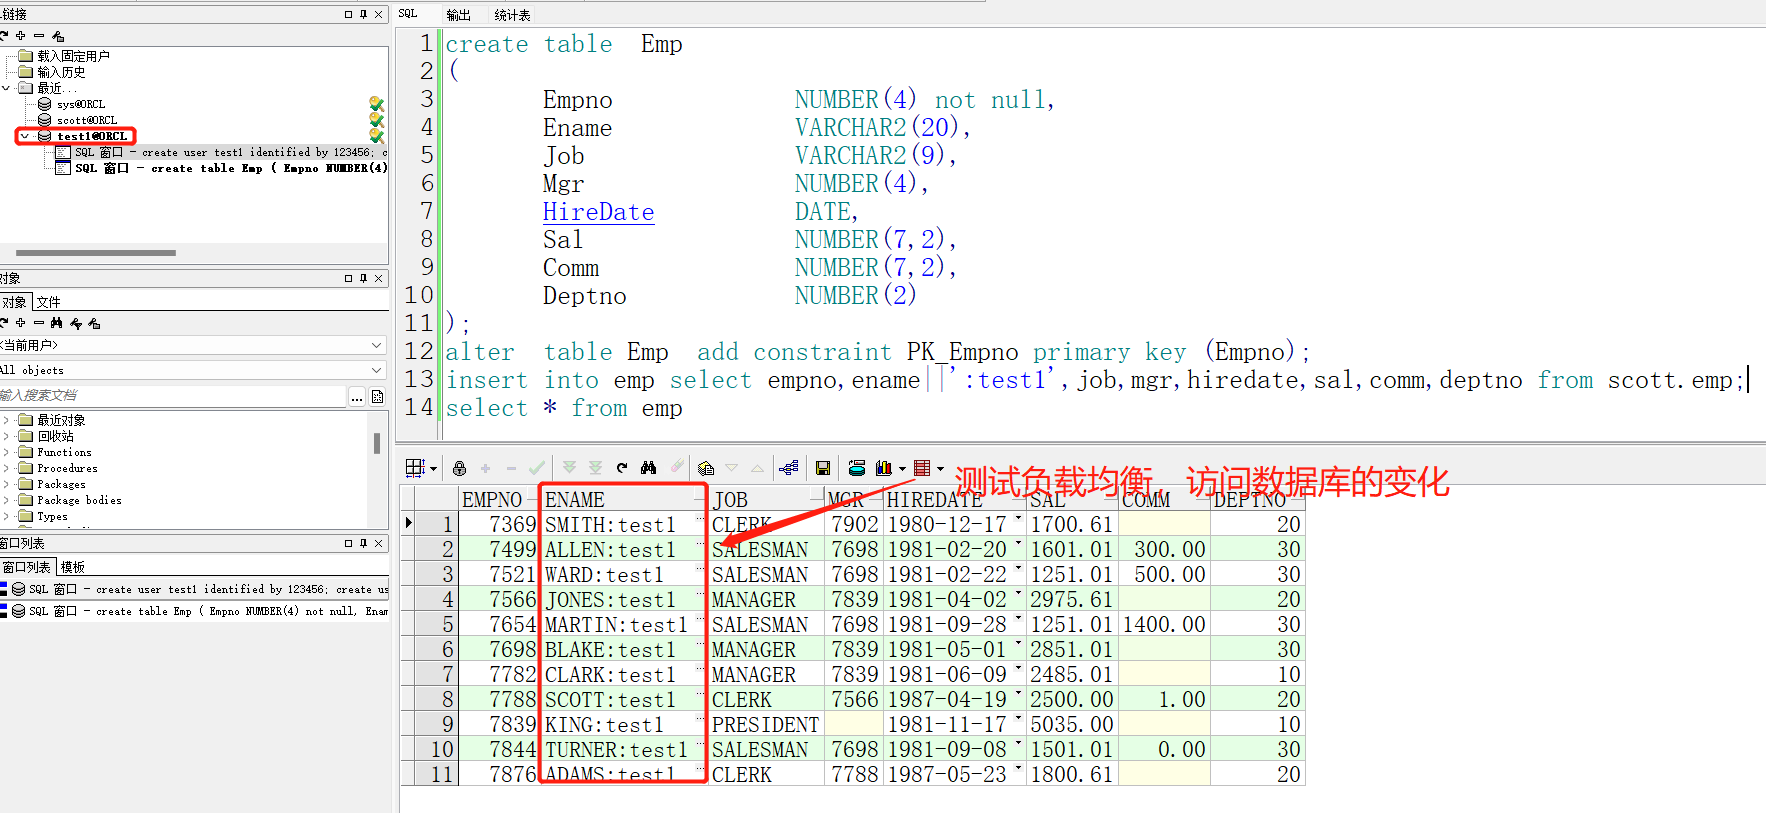This screenshot has width=1766, height=813.
Task: Click the document icon beside search field
Action: click(x=378, y=396)
